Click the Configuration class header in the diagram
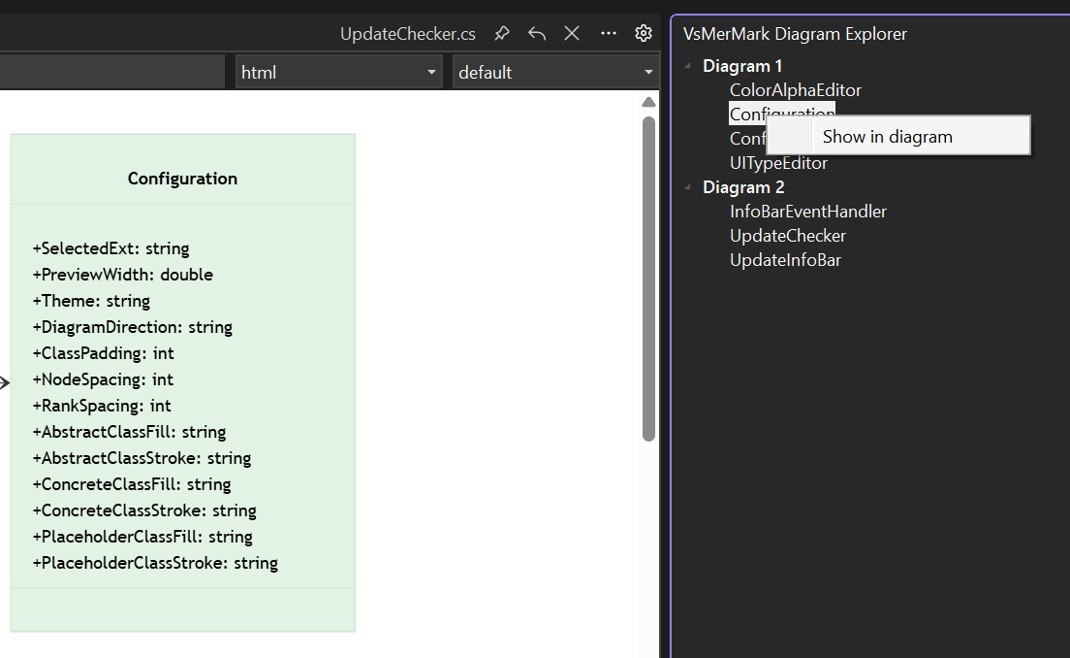The height and width of the screenshot is (658, 1070). coord(182,178)
